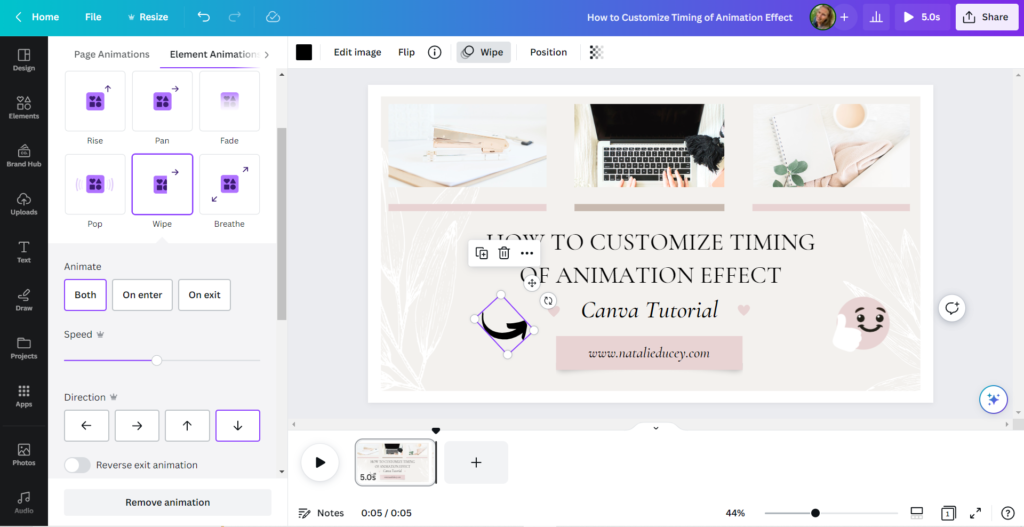The height and width of the screenshot is (527, 1024).
Task: Click Edit image in toolbar
Action: (x=357, y=52)
